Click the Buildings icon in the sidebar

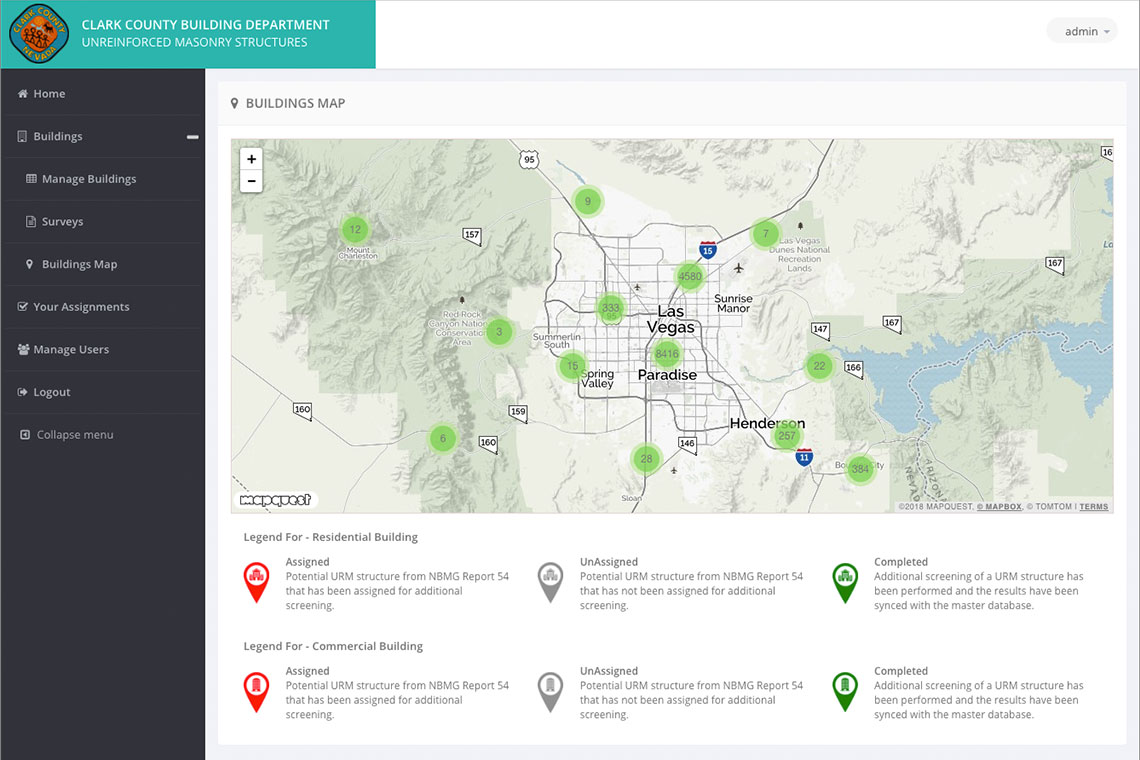click(x=23, y=137)
